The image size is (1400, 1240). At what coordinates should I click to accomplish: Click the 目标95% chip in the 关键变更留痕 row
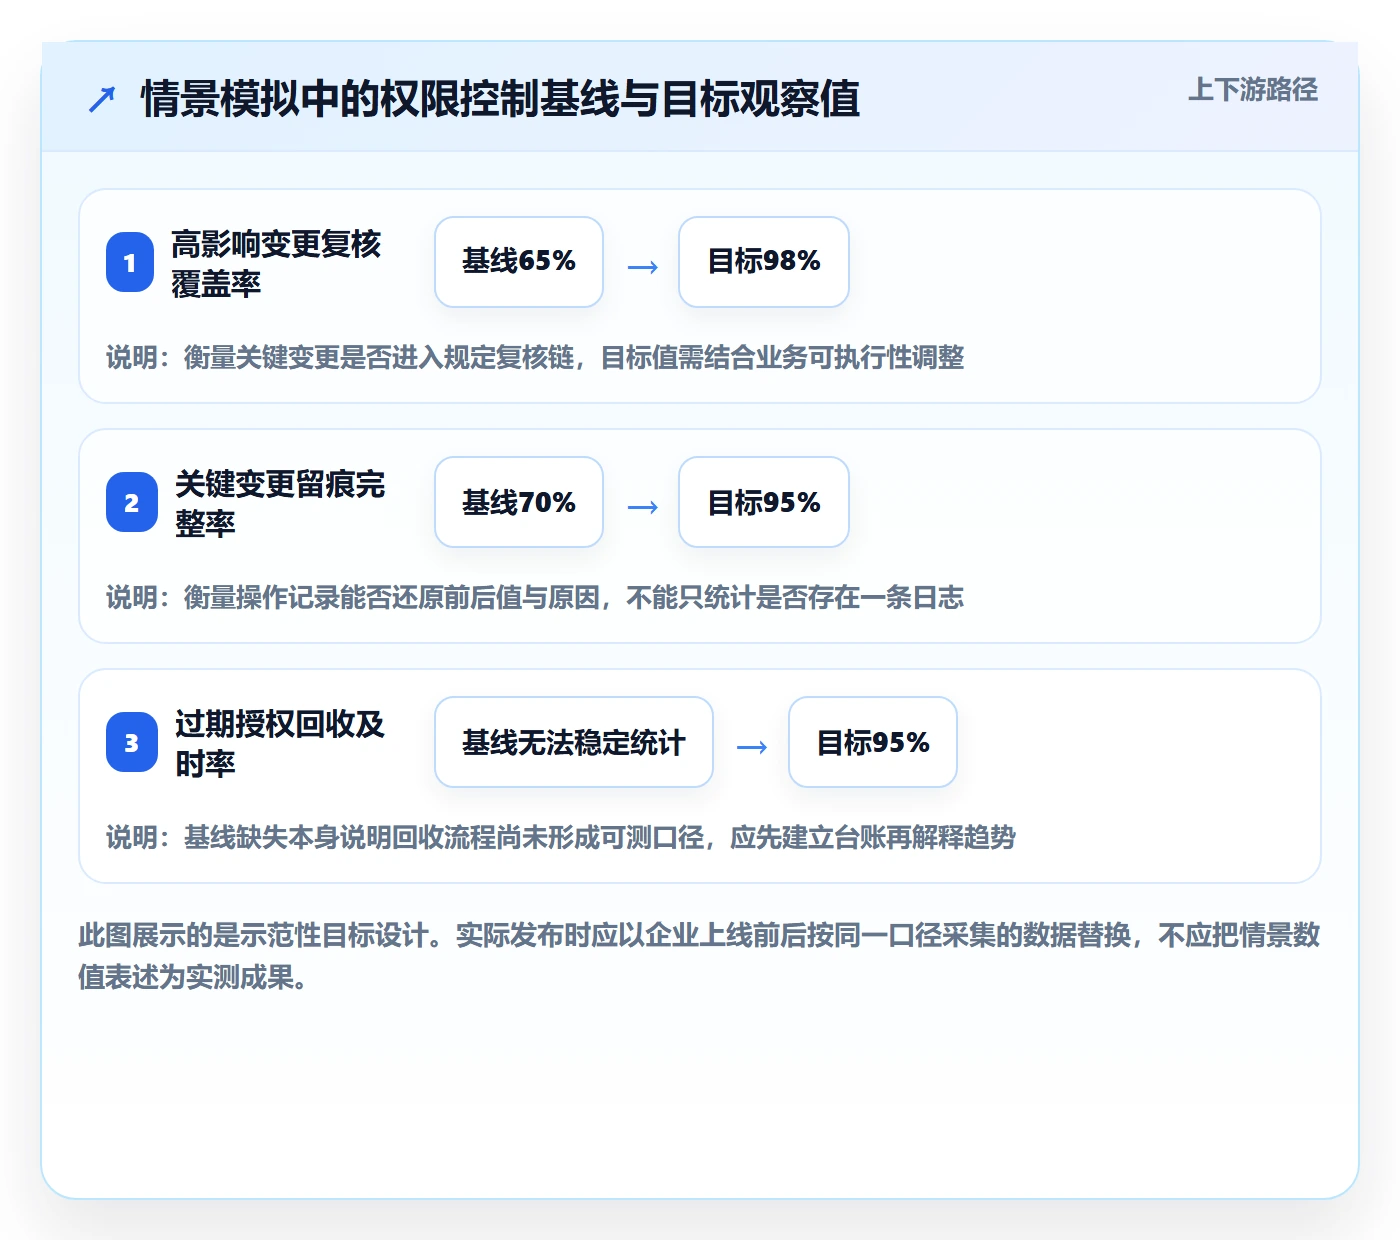[x=764, y=502]
